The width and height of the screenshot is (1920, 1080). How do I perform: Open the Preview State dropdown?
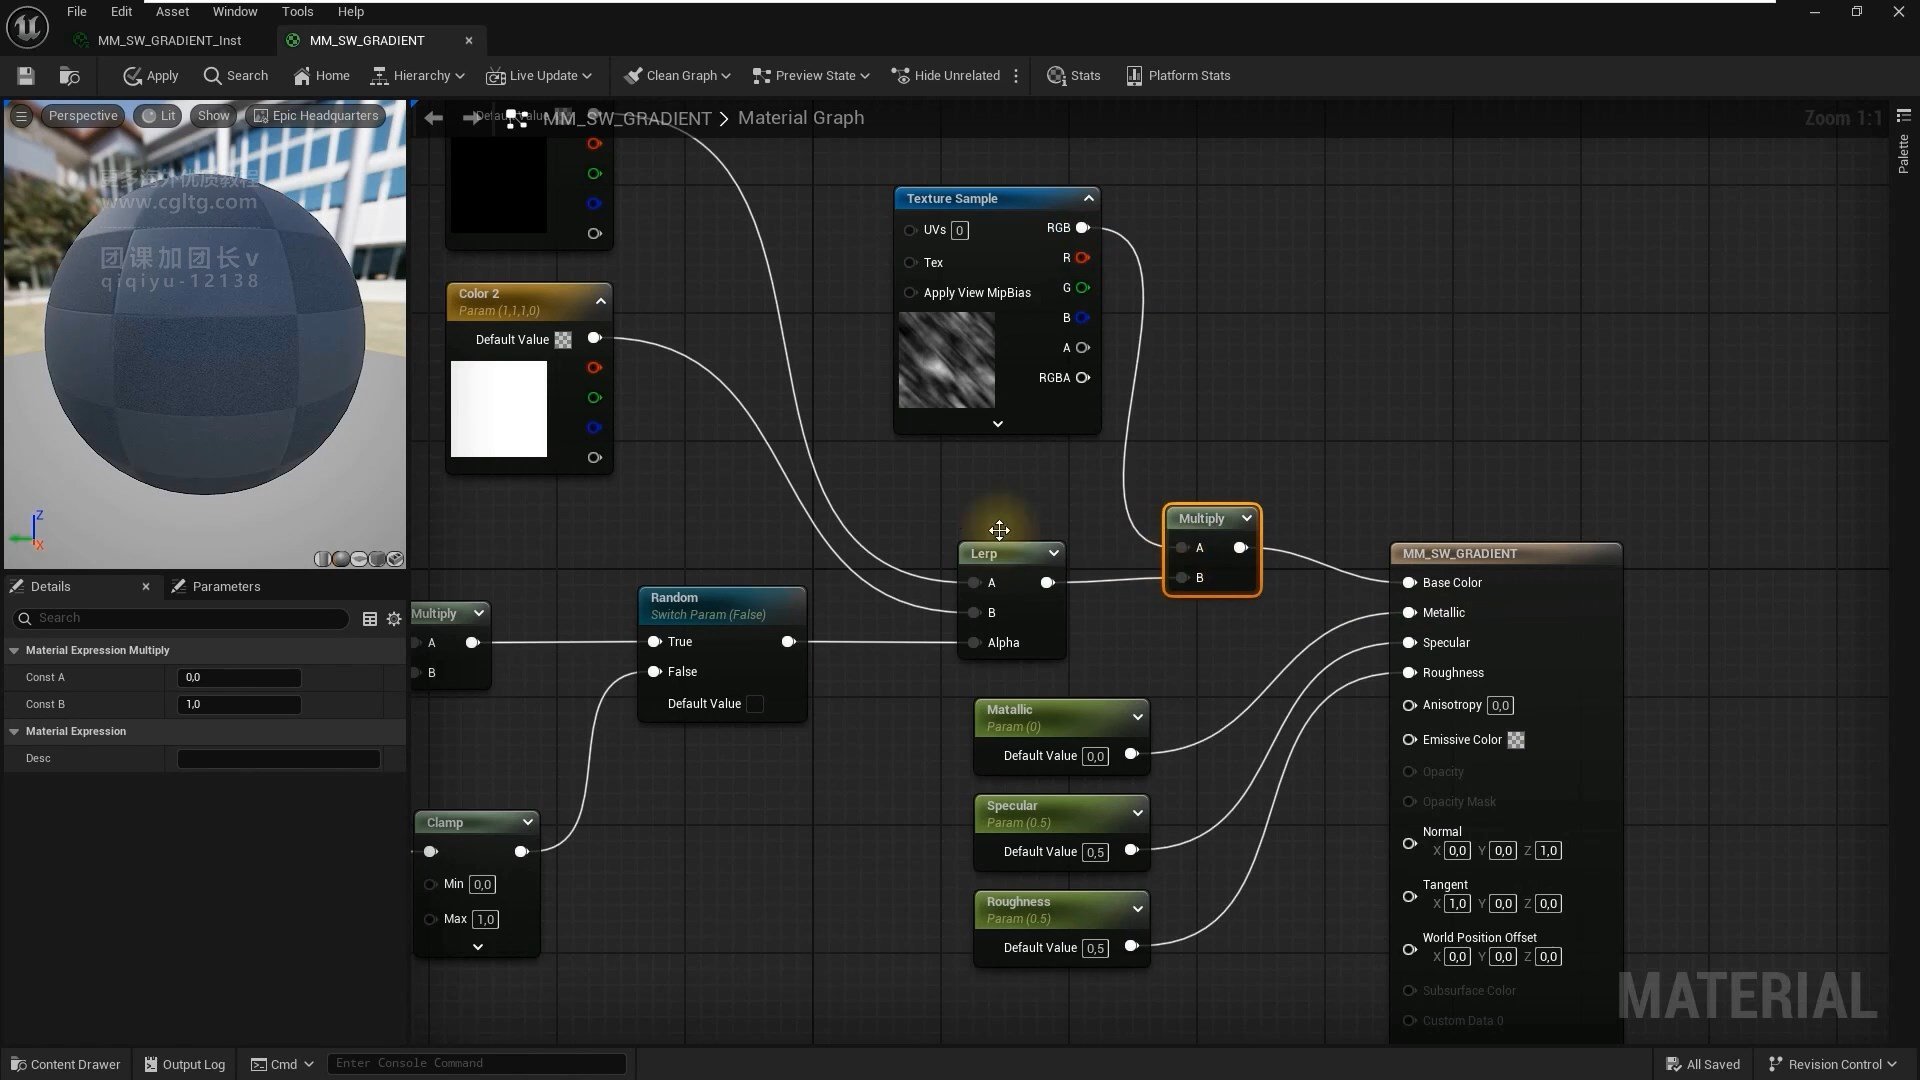coord(811,76)
